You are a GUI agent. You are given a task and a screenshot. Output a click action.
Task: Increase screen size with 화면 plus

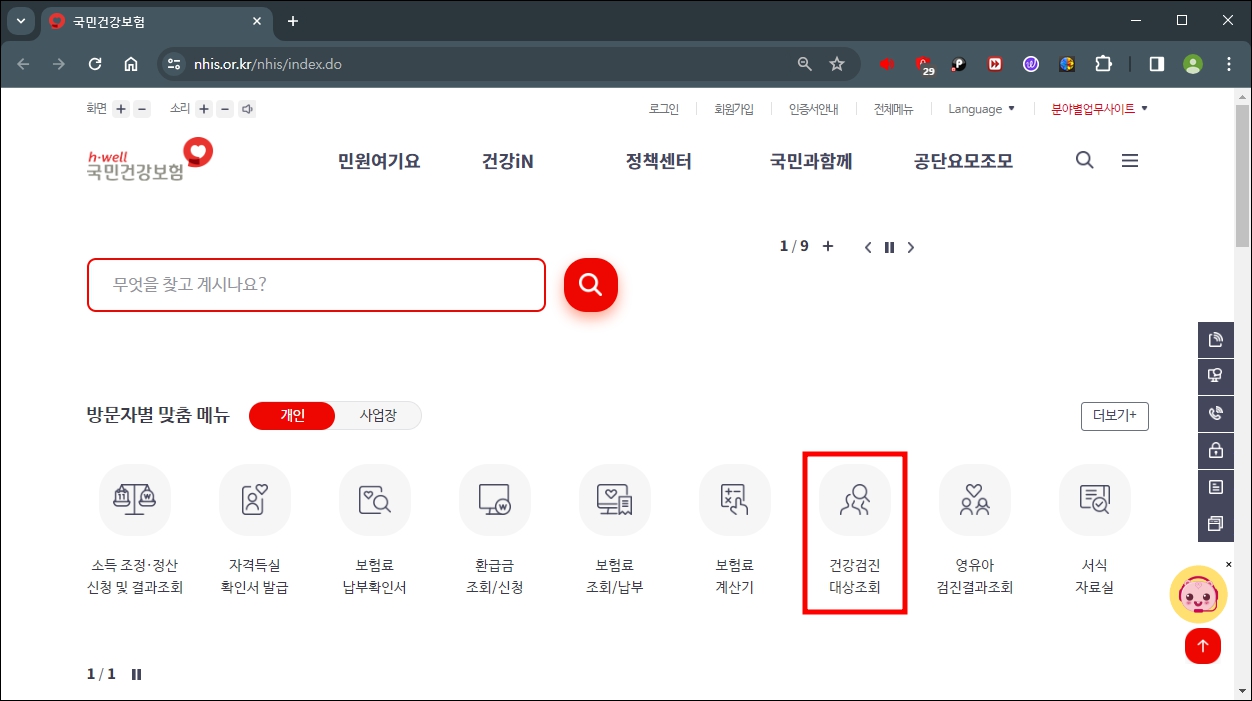coord(121,109)
